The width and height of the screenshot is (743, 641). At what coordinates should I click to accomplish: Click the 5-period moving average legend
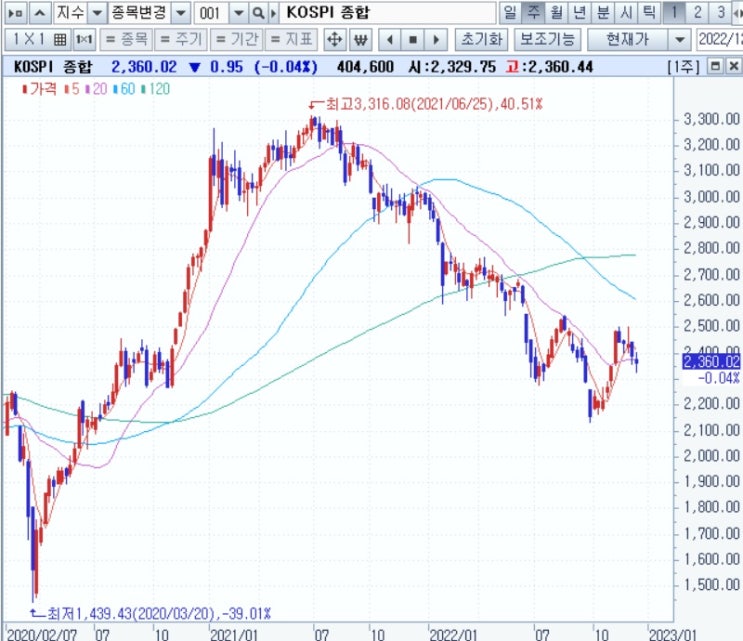pos(72,89)
